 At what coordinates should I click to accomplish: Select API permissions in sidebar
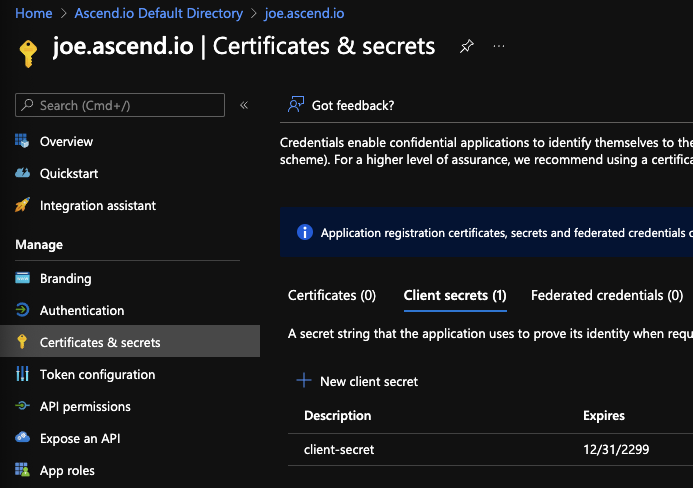click(x=85, y=407)
